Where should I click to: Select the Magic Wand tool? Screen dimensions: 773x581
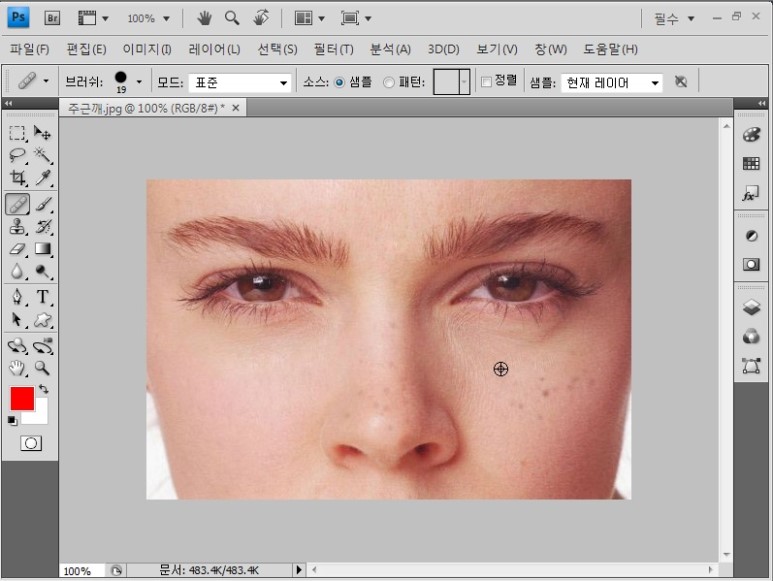[43, 155]
